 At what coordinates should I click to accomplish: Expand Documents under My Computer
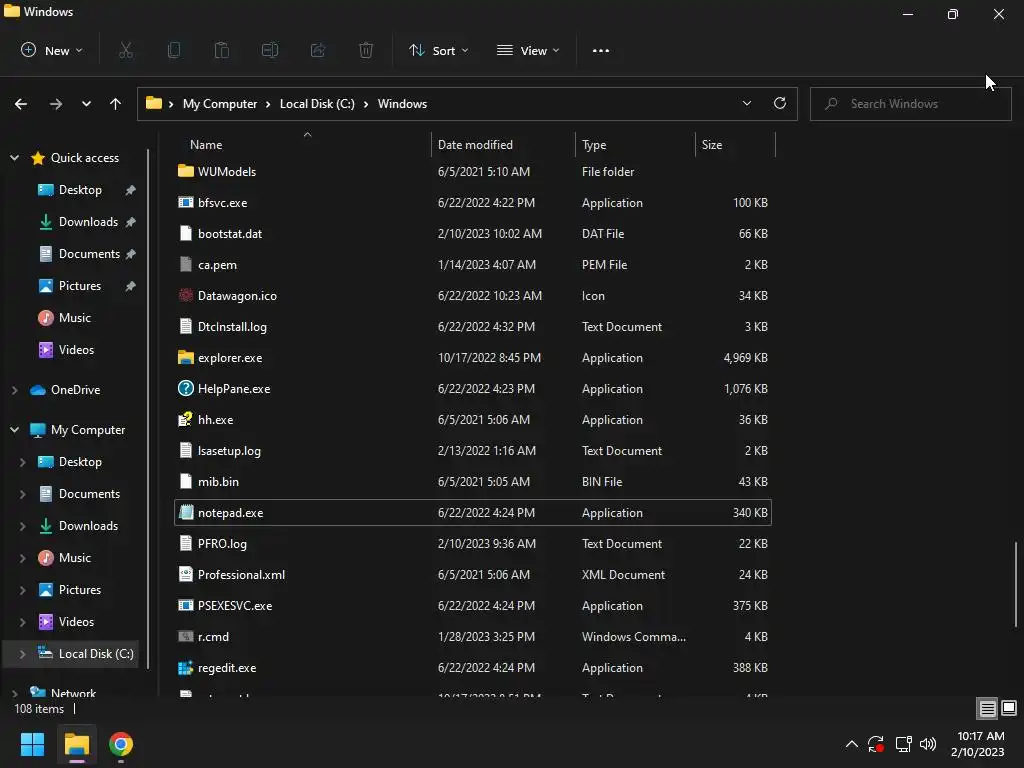[22, 494]
